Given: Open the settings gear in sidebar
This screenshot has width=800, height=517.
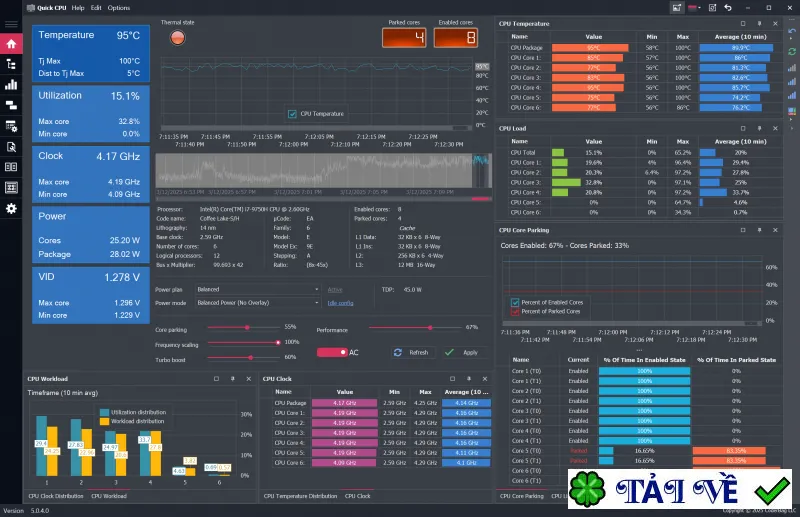Looking at the screenshot, I should tap(11, 208).
